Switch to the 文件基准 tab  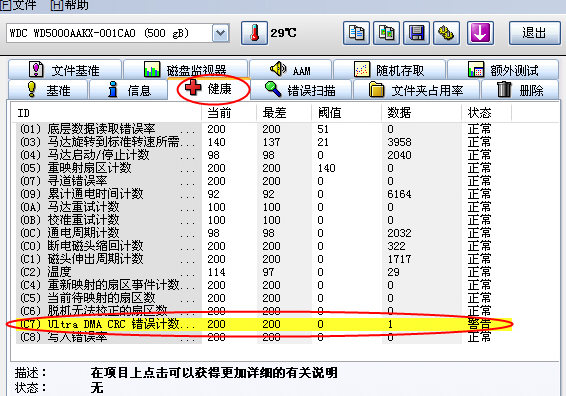click(x=65, y=70)
